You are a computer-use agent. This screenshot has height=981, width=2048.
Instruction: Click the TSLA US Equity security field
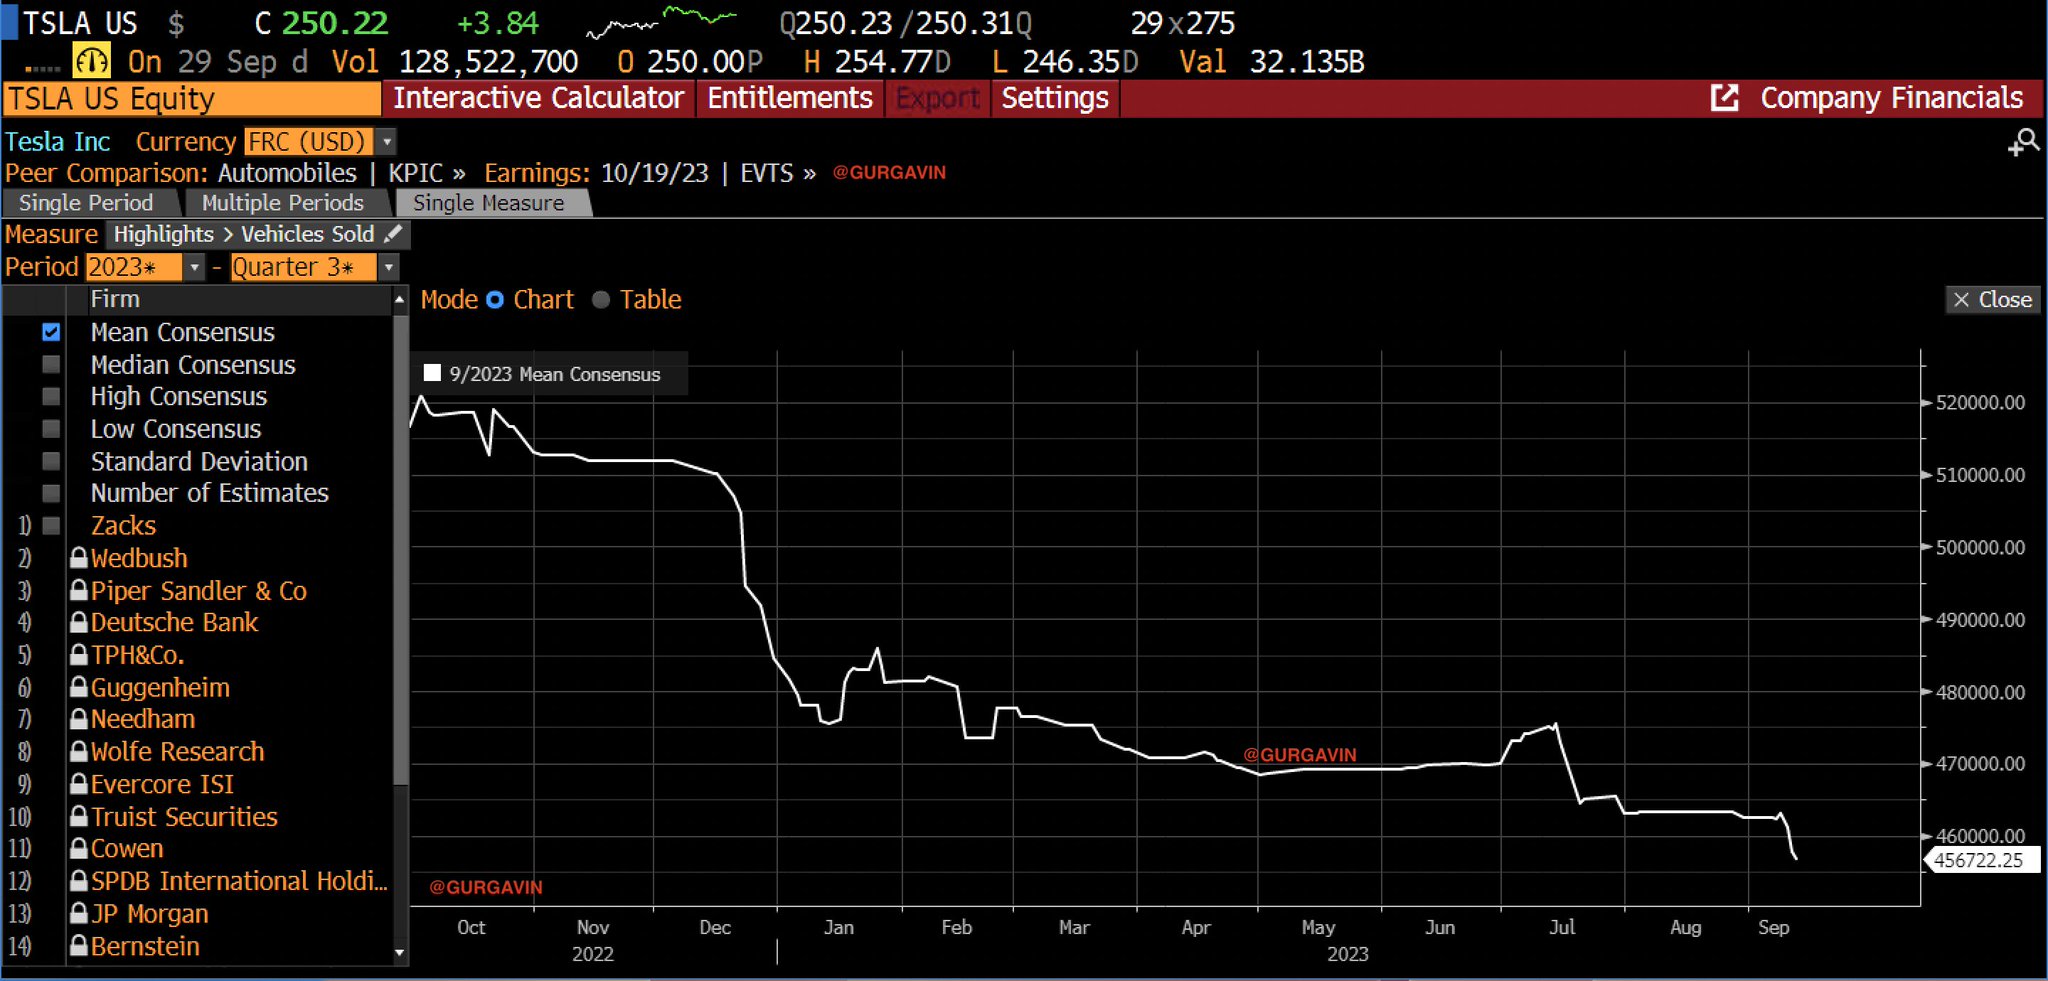point(191,99)
